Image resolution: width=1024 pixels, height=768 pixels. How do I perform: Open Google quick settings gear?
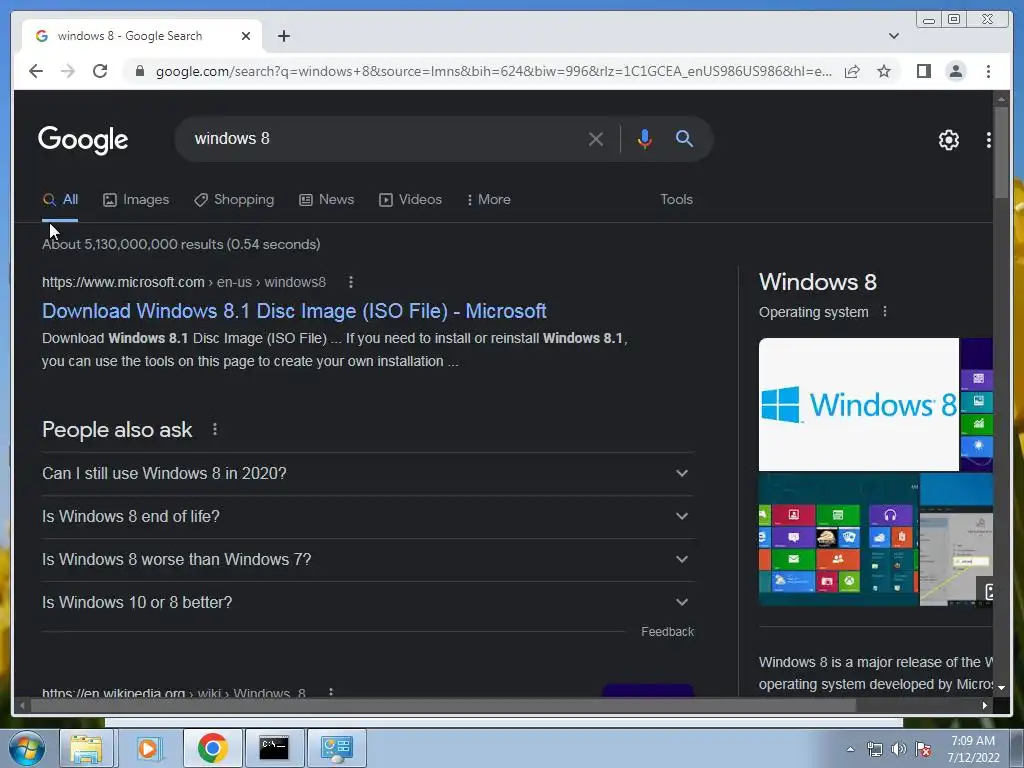[948, 140]
